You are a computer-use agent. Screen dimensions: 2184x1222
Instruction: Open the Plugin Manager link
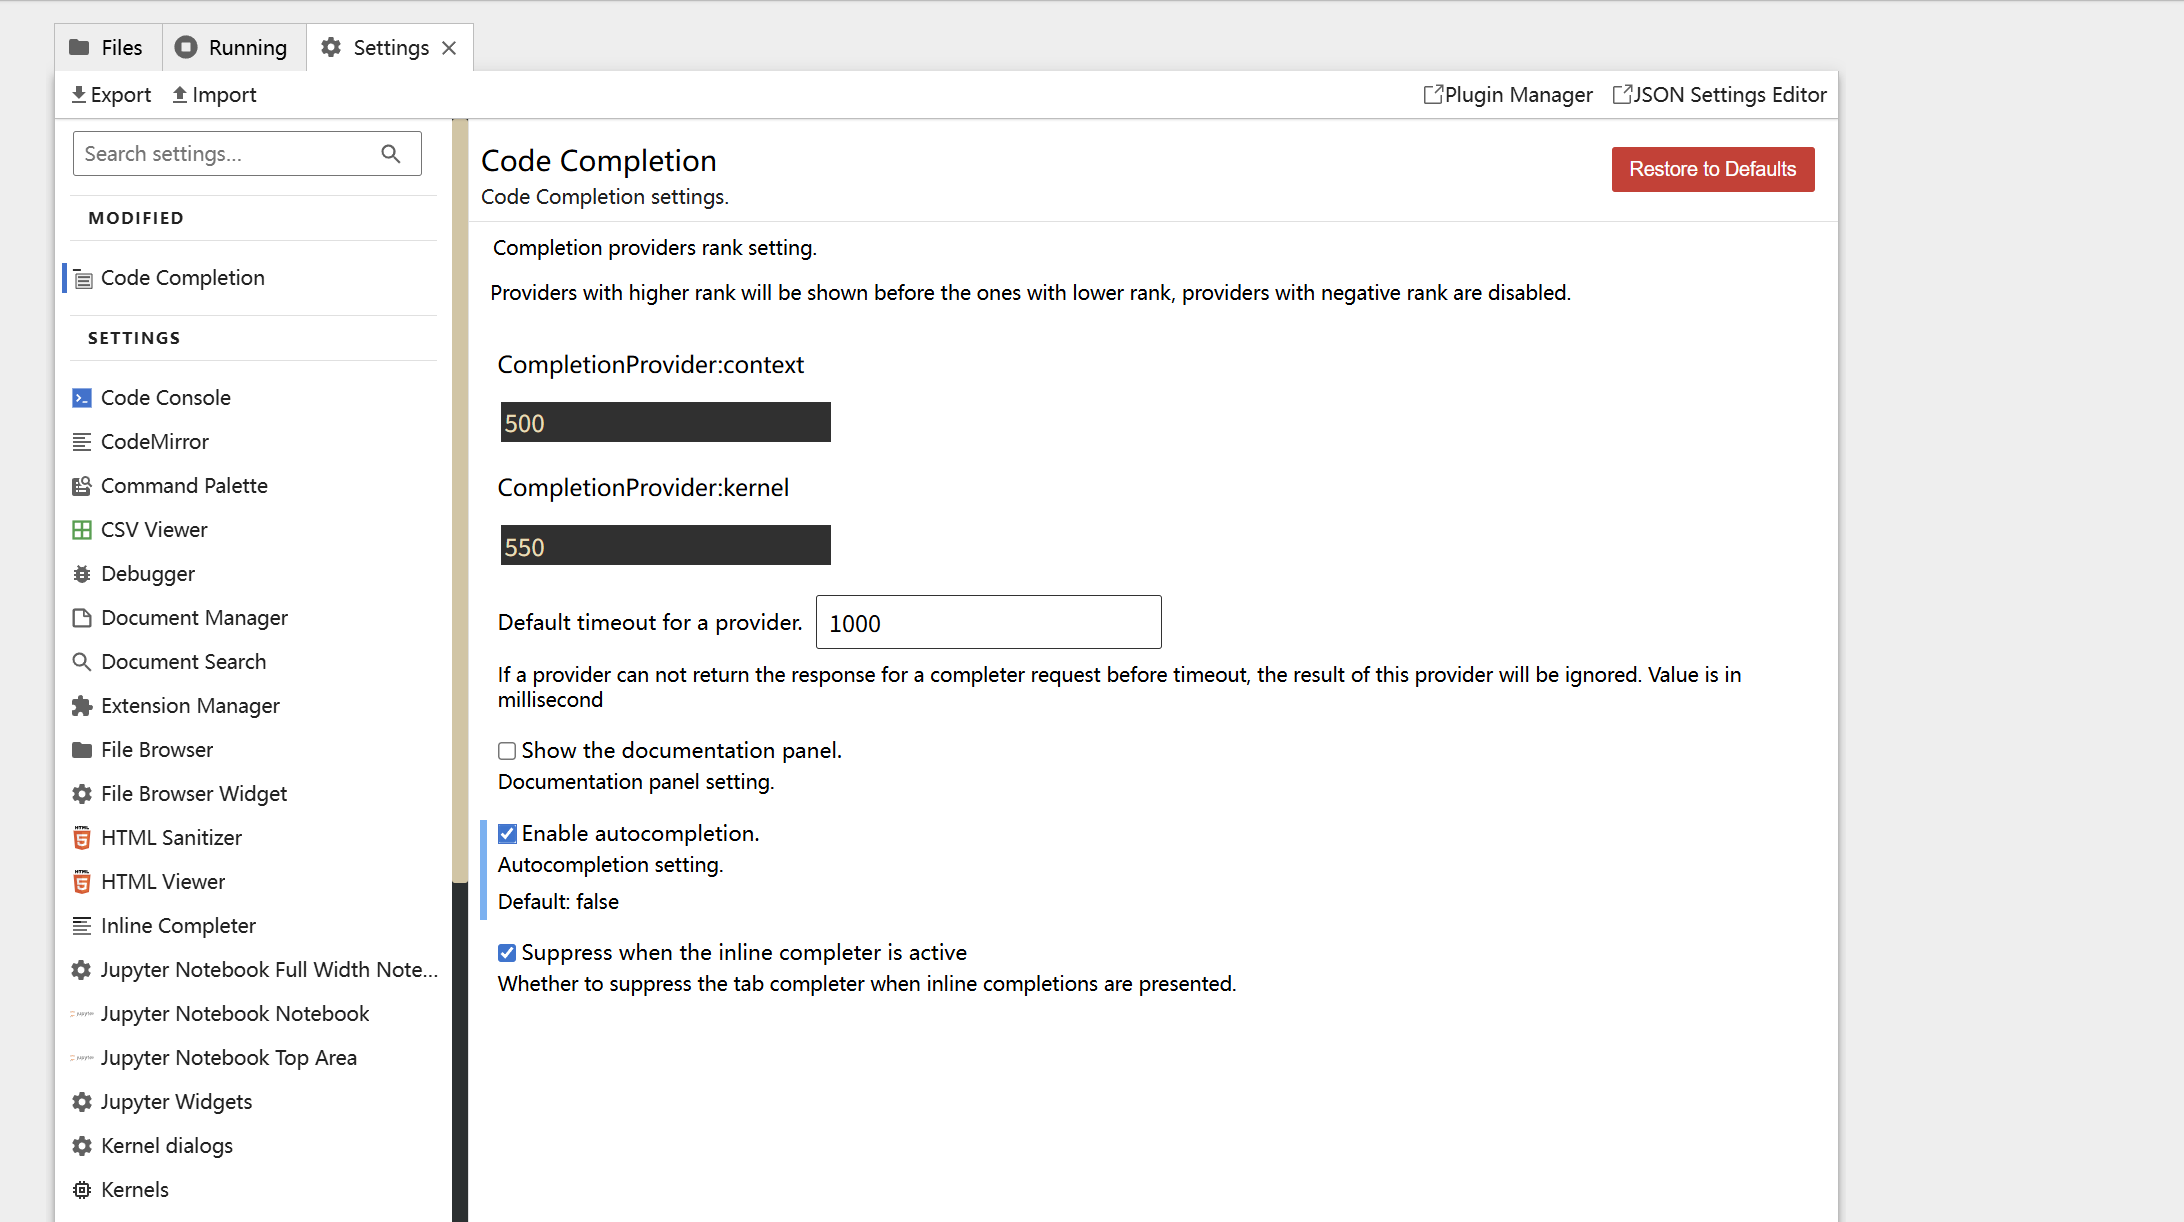point(1508,94)
